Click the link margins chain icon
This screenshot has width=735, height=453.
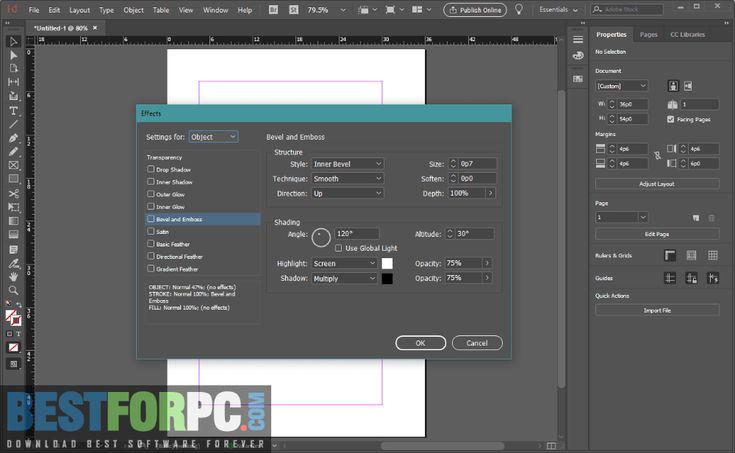657,156
